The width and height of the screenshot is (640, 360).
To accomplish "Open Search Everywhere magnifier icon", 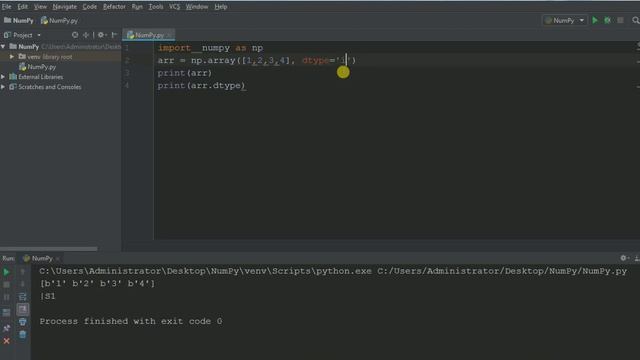I will (636, 20).
